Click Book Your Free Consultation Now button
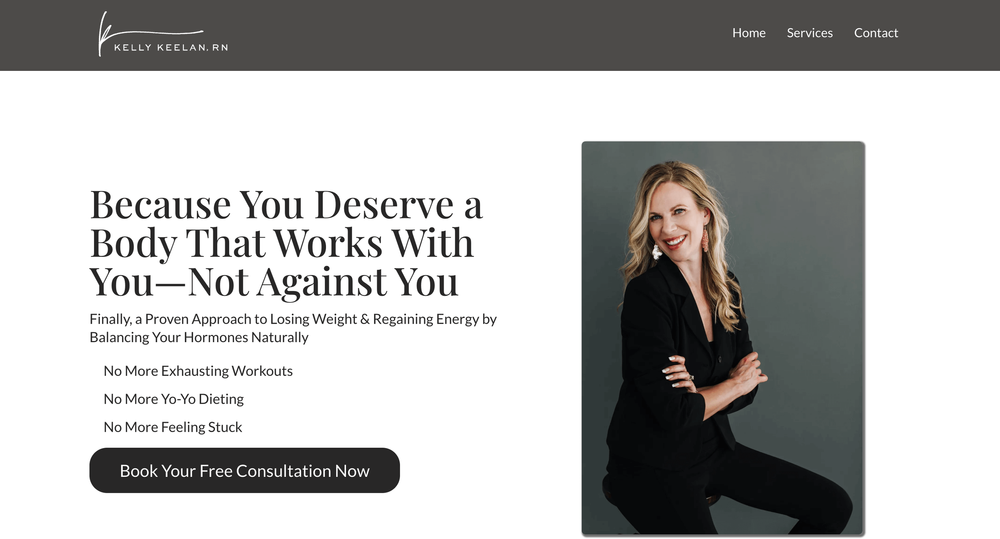 244,470
